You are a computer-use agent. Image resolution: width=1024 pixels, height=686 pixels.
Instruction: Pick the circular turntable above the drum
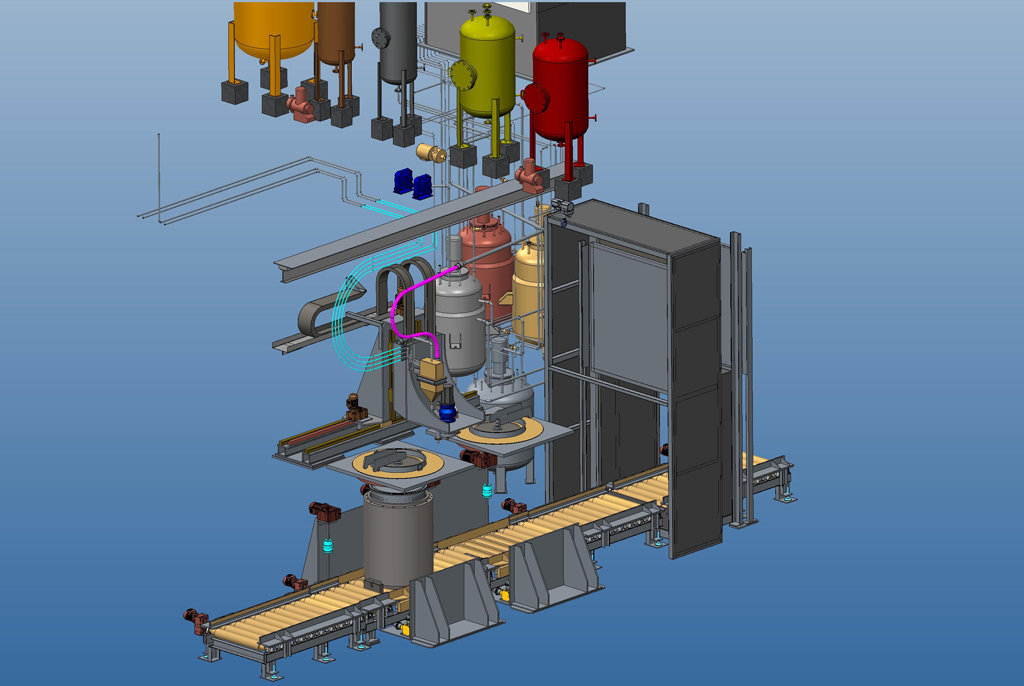coord(397,463)
